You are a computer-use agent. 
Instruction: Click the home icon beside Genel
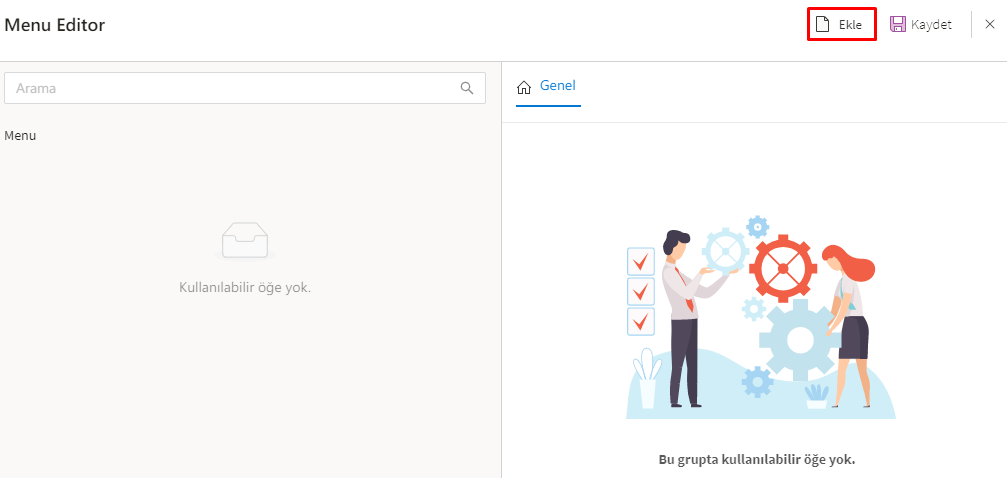(x=524, y=88)
